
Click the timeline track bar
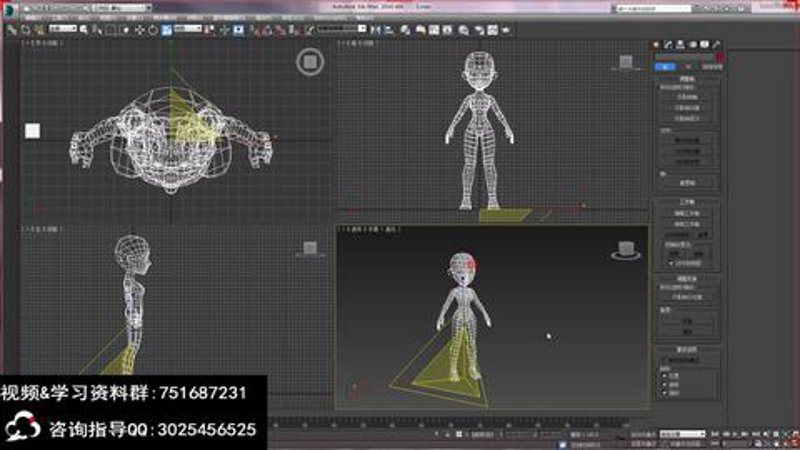[x=448, y=423]
